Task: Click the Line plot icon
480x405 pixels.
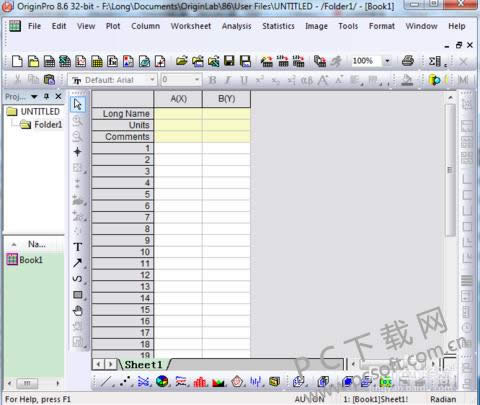Action: pos(106,382)
